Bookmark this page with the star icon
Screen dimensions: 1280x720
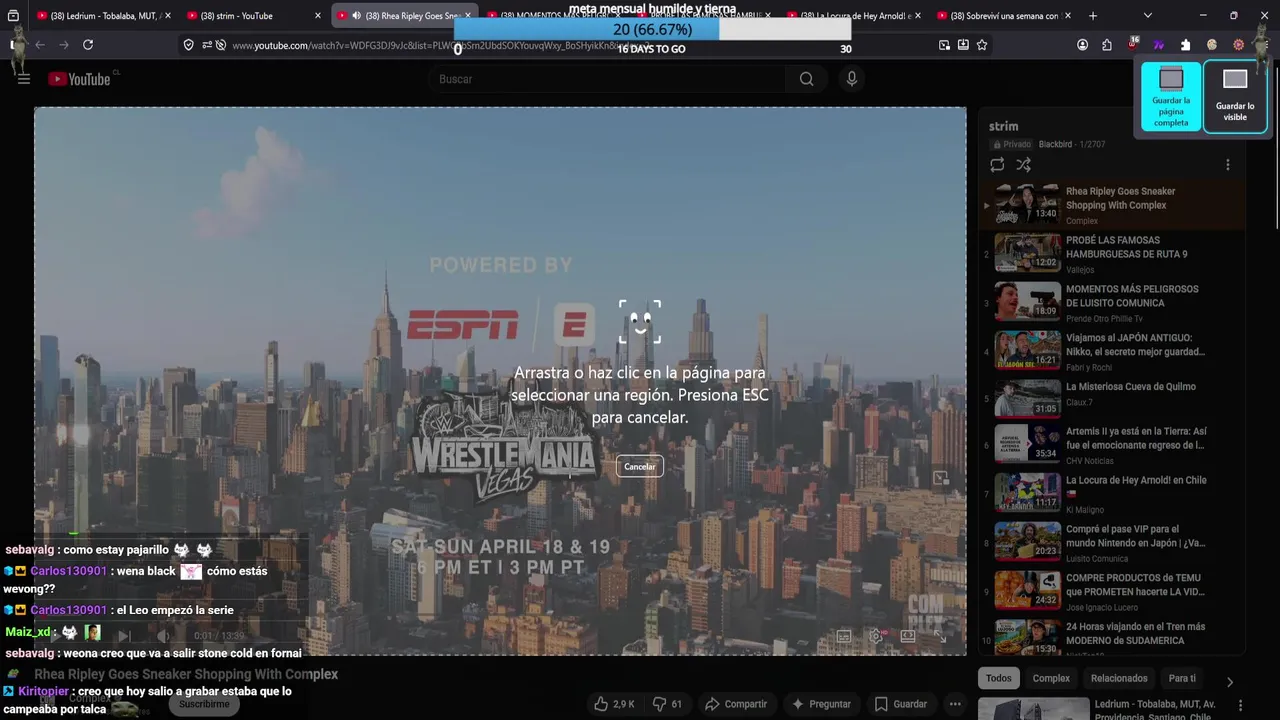click(982, 45)
